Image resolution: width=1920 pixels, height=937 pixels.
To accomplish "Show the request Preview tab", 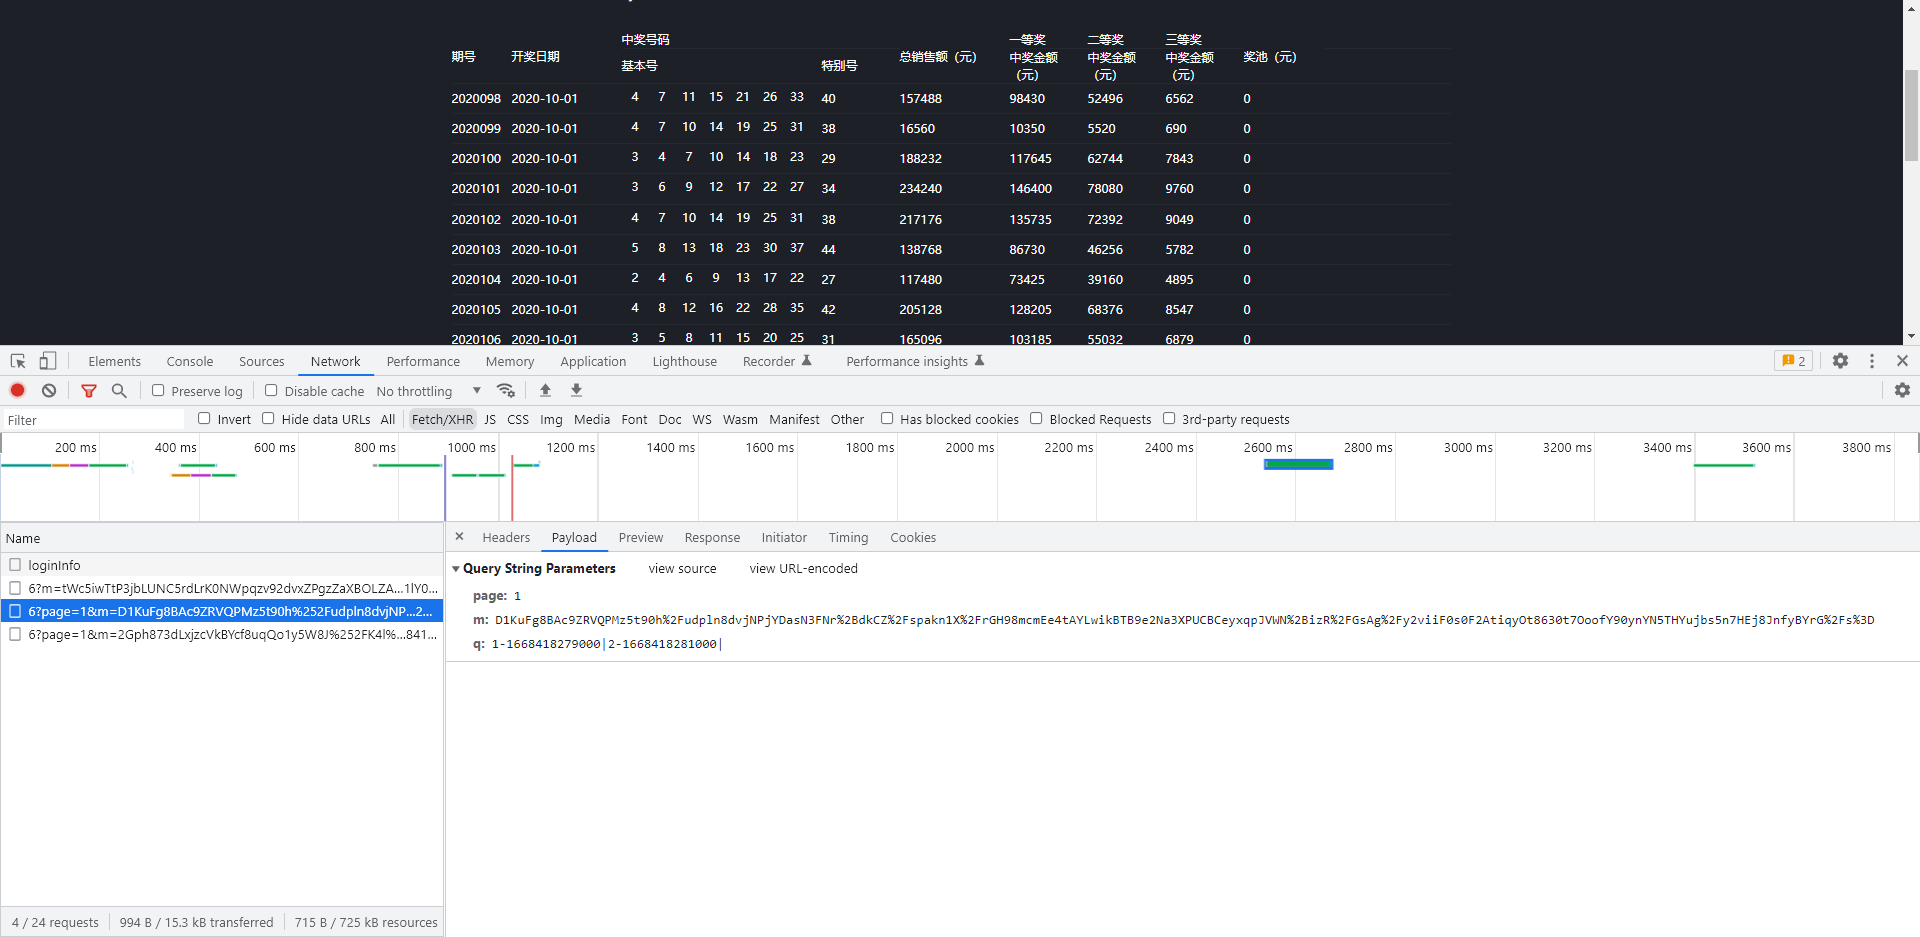I will (641, 537).
